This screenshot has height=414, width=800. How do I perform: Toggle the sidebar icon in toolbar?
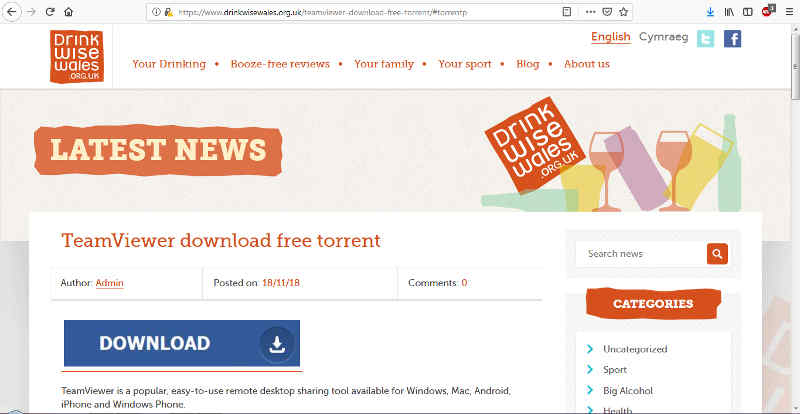click(x=747, y=12)
